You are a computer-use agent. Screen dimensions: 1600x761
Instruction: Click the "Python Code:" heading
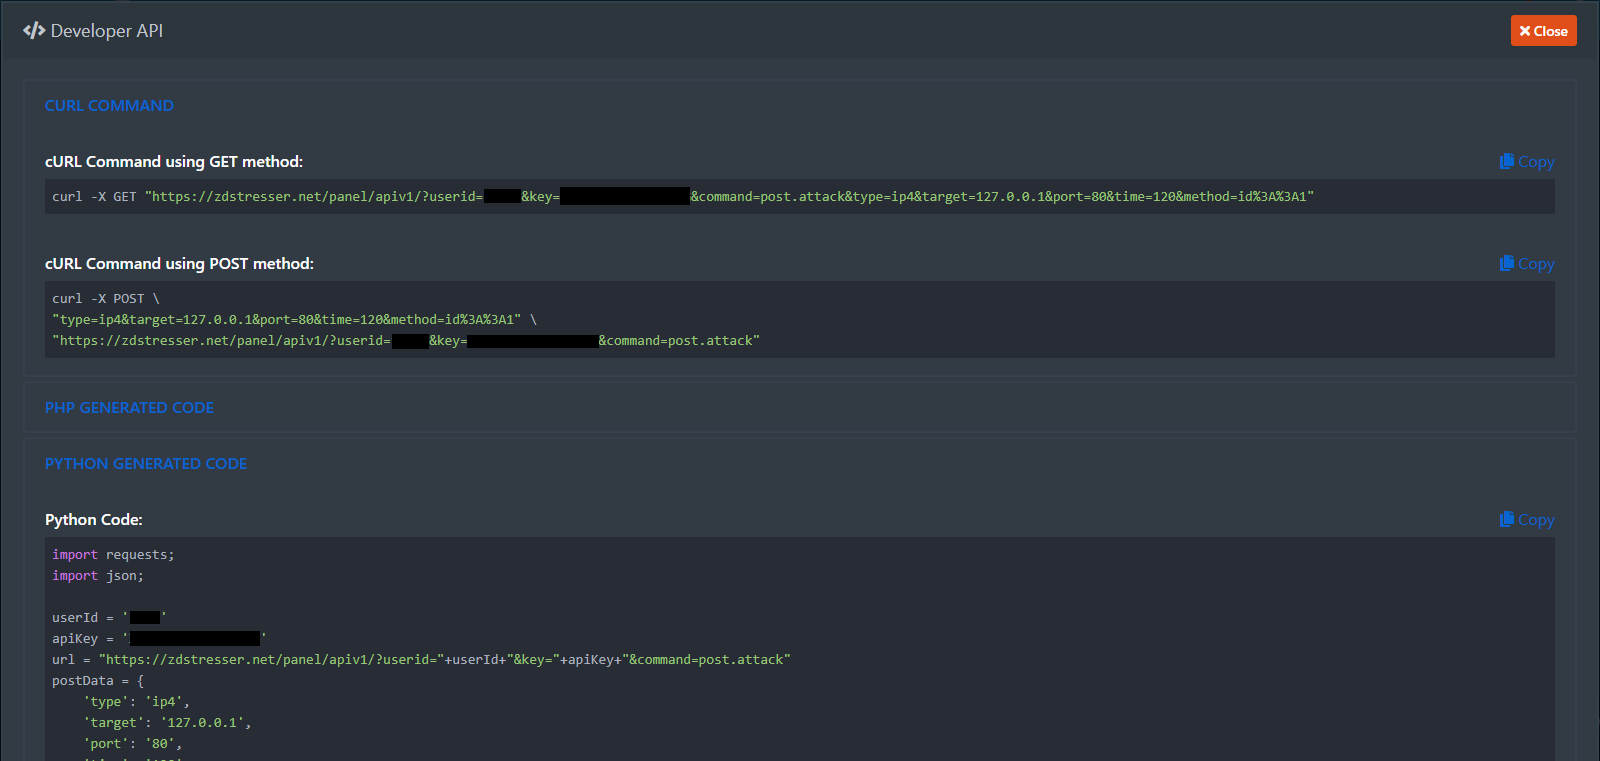coord(94,520)
